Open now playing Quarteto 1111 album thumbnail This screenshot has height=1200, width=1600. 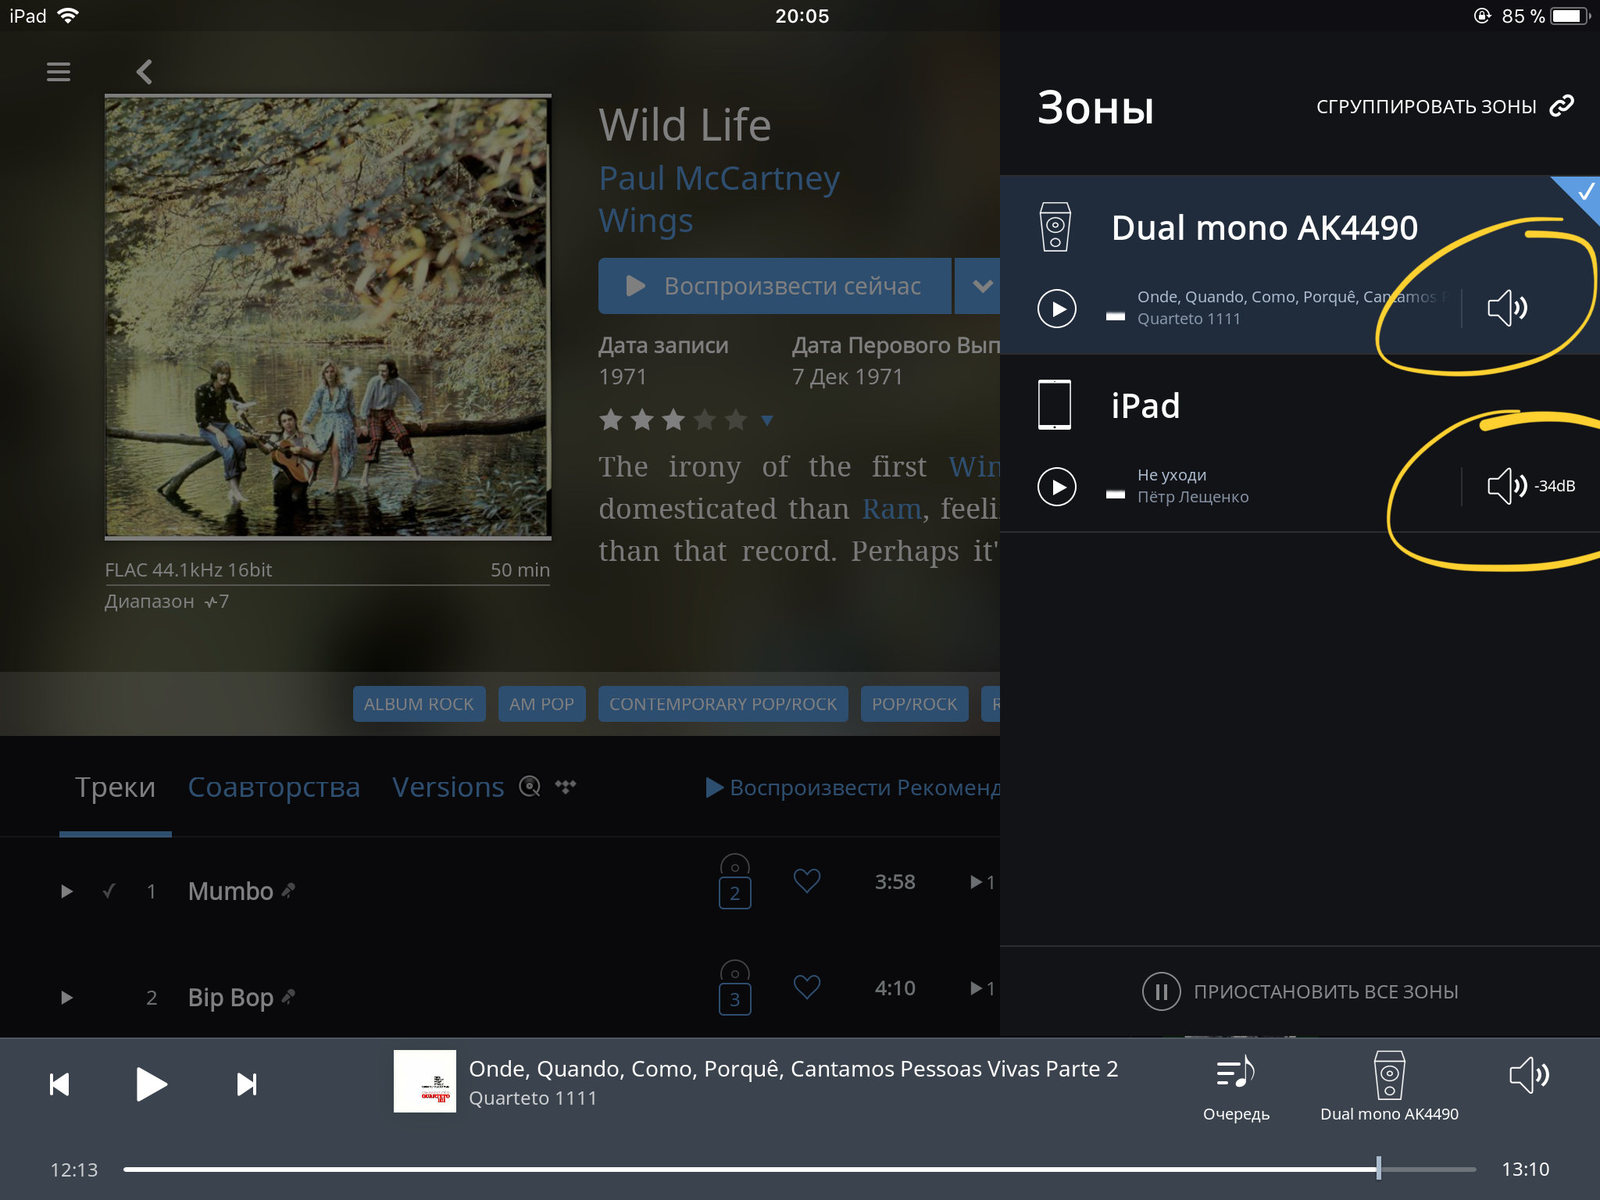click(x=425, y=1081)
